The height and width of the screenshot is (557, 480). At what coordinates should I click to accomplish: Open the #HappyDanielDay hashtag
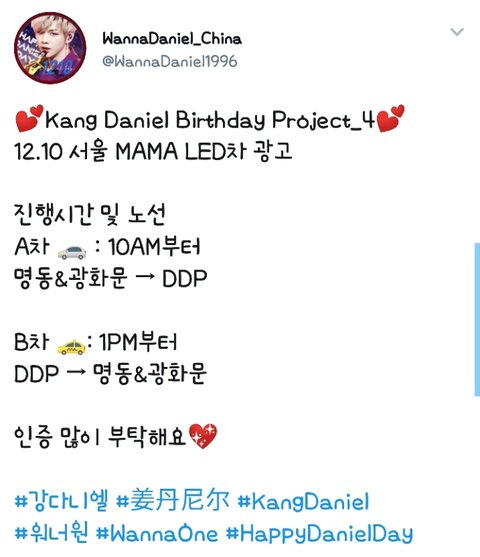[x=319, y=534]
